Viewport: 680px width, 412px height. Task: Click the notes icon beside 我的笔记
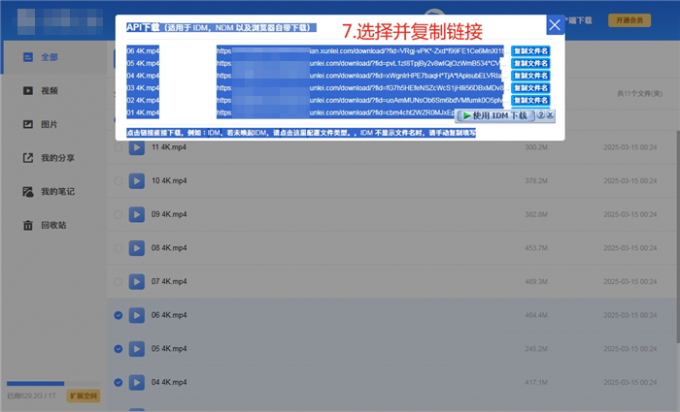[28, 192]
